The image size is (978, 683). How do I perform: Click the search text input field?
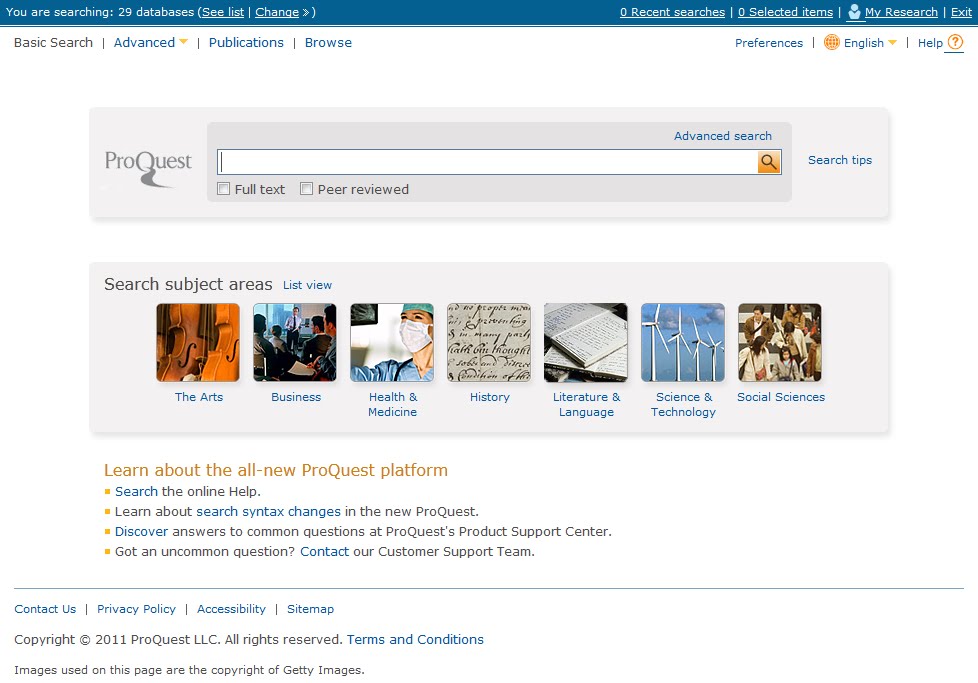point(487,162)
